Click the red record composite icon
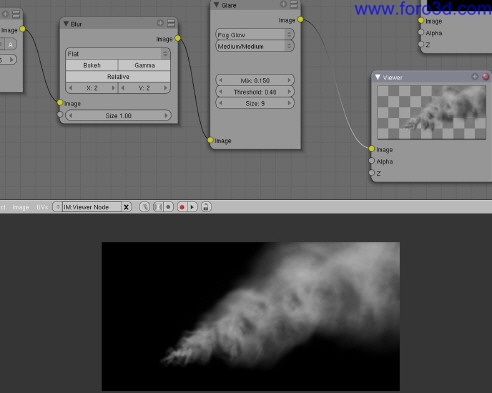This screenshot has height=393, width=492. pos(182,207)
